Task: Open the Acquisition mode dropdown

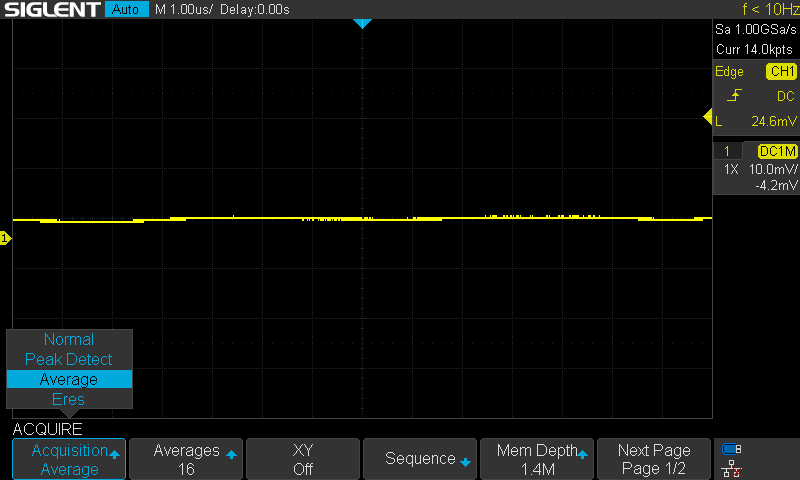Action: point(69,459)
